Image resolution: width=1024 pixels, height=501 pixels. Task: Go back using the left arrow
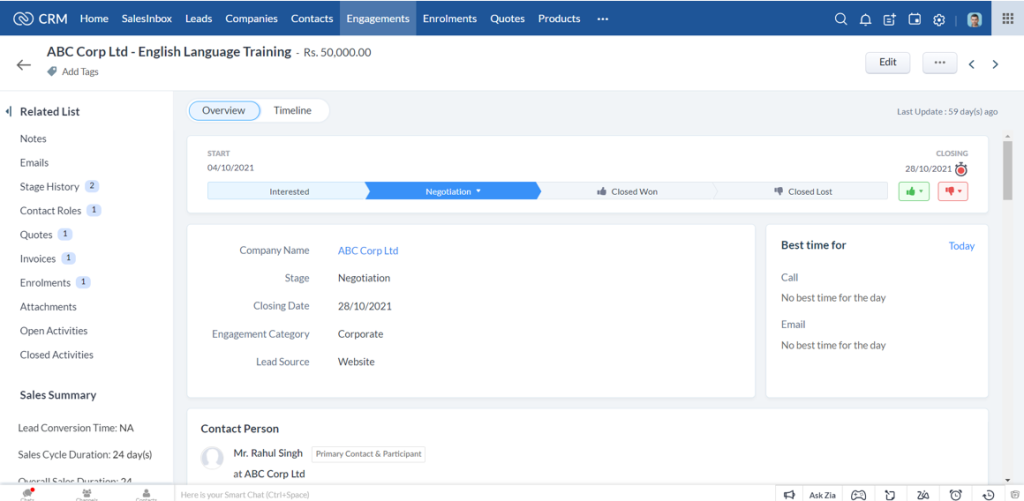click(x=24, y=65)
